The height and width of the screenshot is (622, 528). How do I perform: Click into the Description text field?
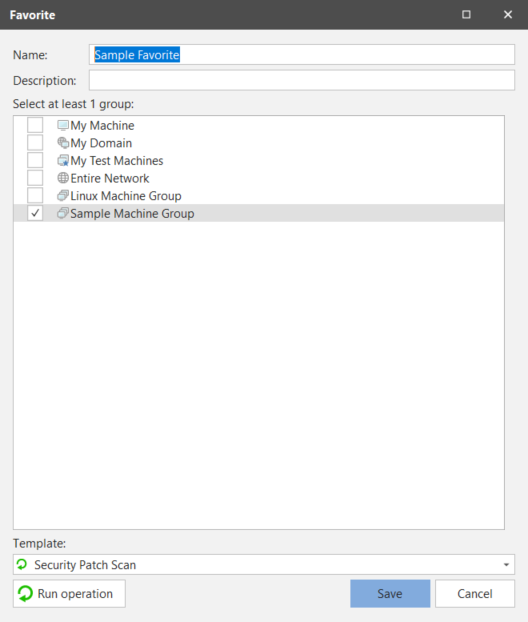click(302, 80)
